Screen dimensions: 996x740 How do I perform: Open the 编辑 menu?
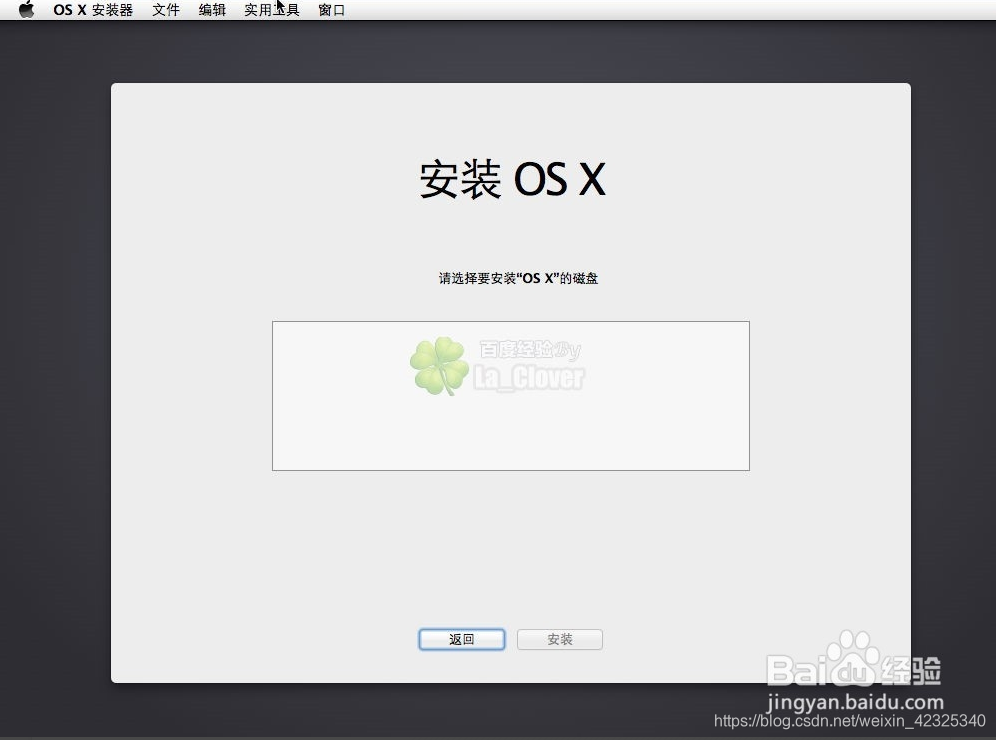212,10
